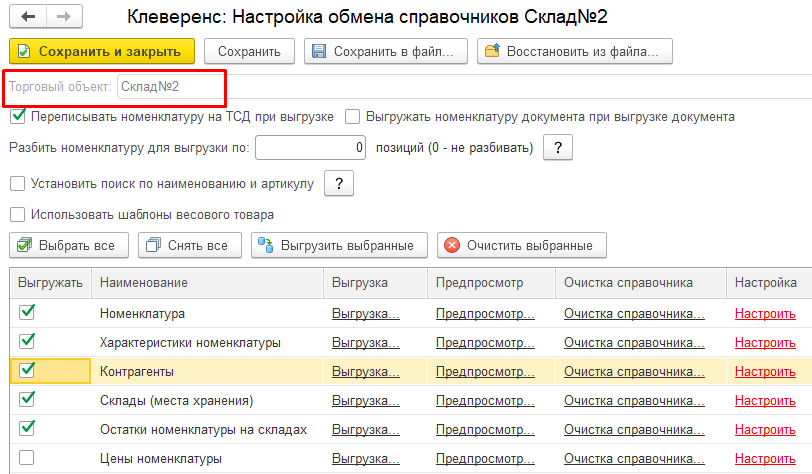Enable Выгружать номенклатуру документа checkbox
Screen dimensions: 812x474
(x=352, y=117)
